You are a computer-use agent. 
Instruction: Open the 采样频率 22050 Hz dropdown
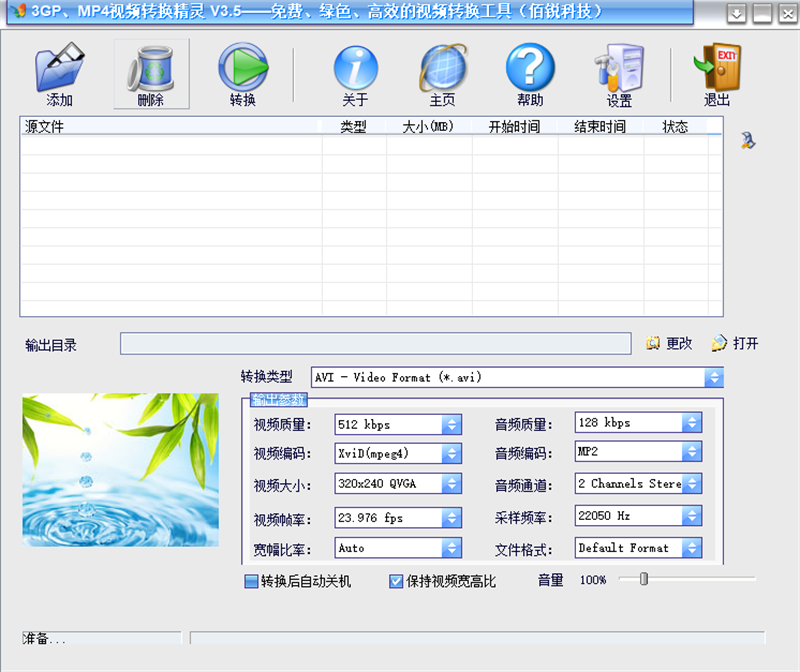pyautogui.click(x=692, y=515)
